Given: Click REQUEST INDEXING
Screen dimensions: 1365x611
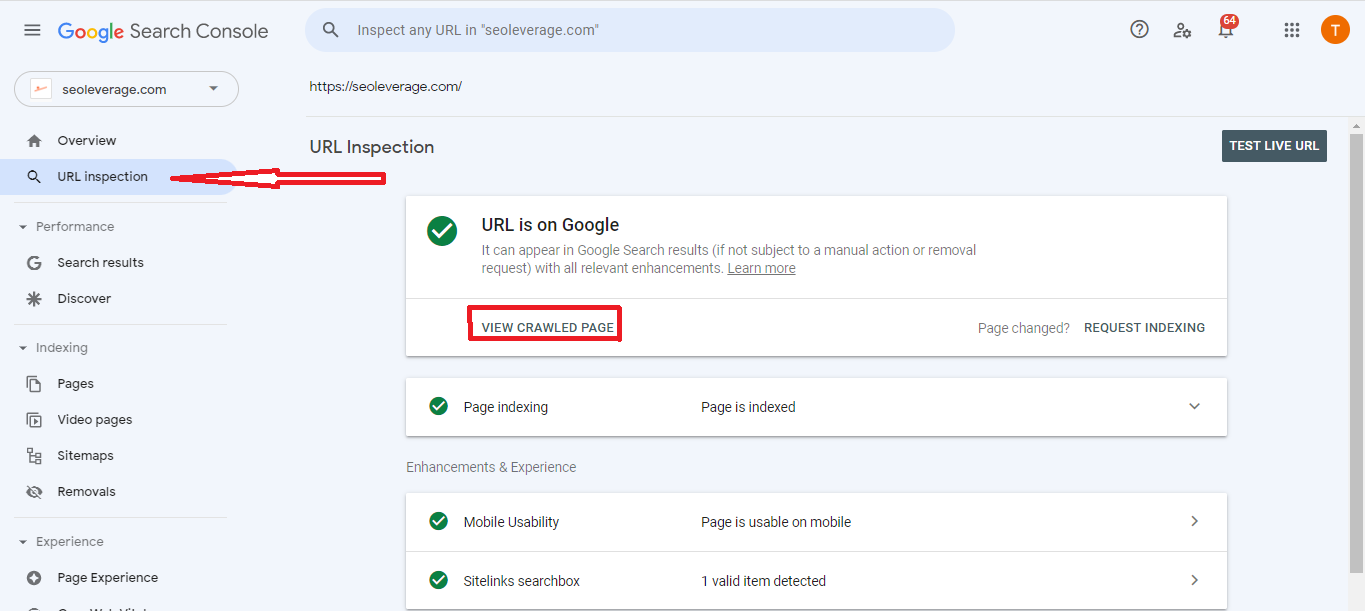Looking at the screenshot, I should tap(1144, 327).
